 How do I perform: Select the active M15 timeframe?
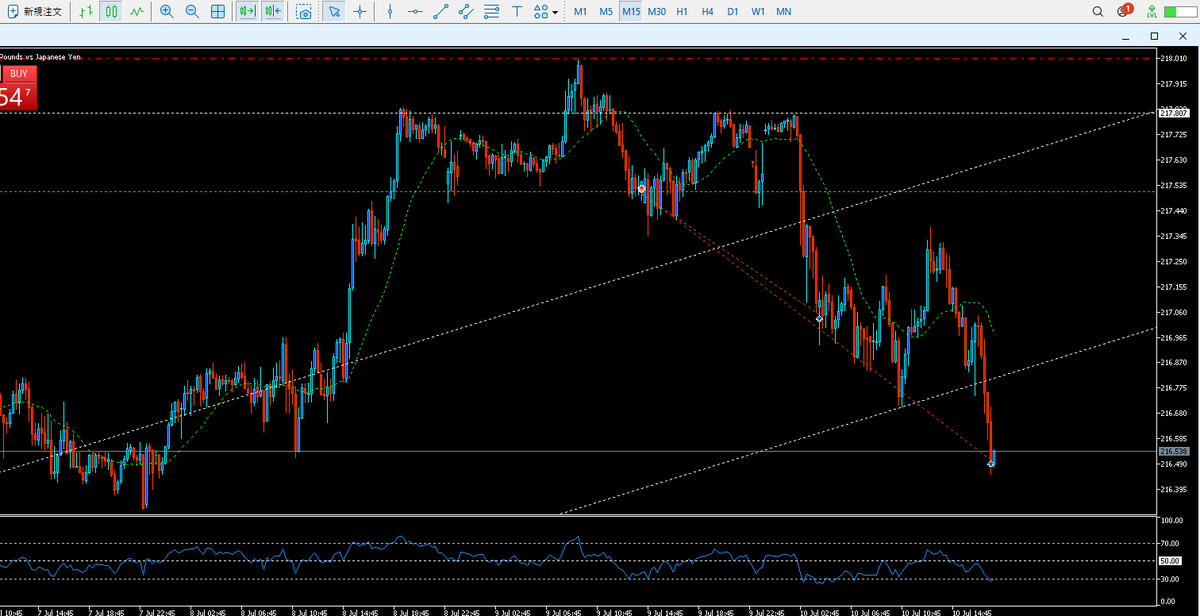(x=631, y=12)
